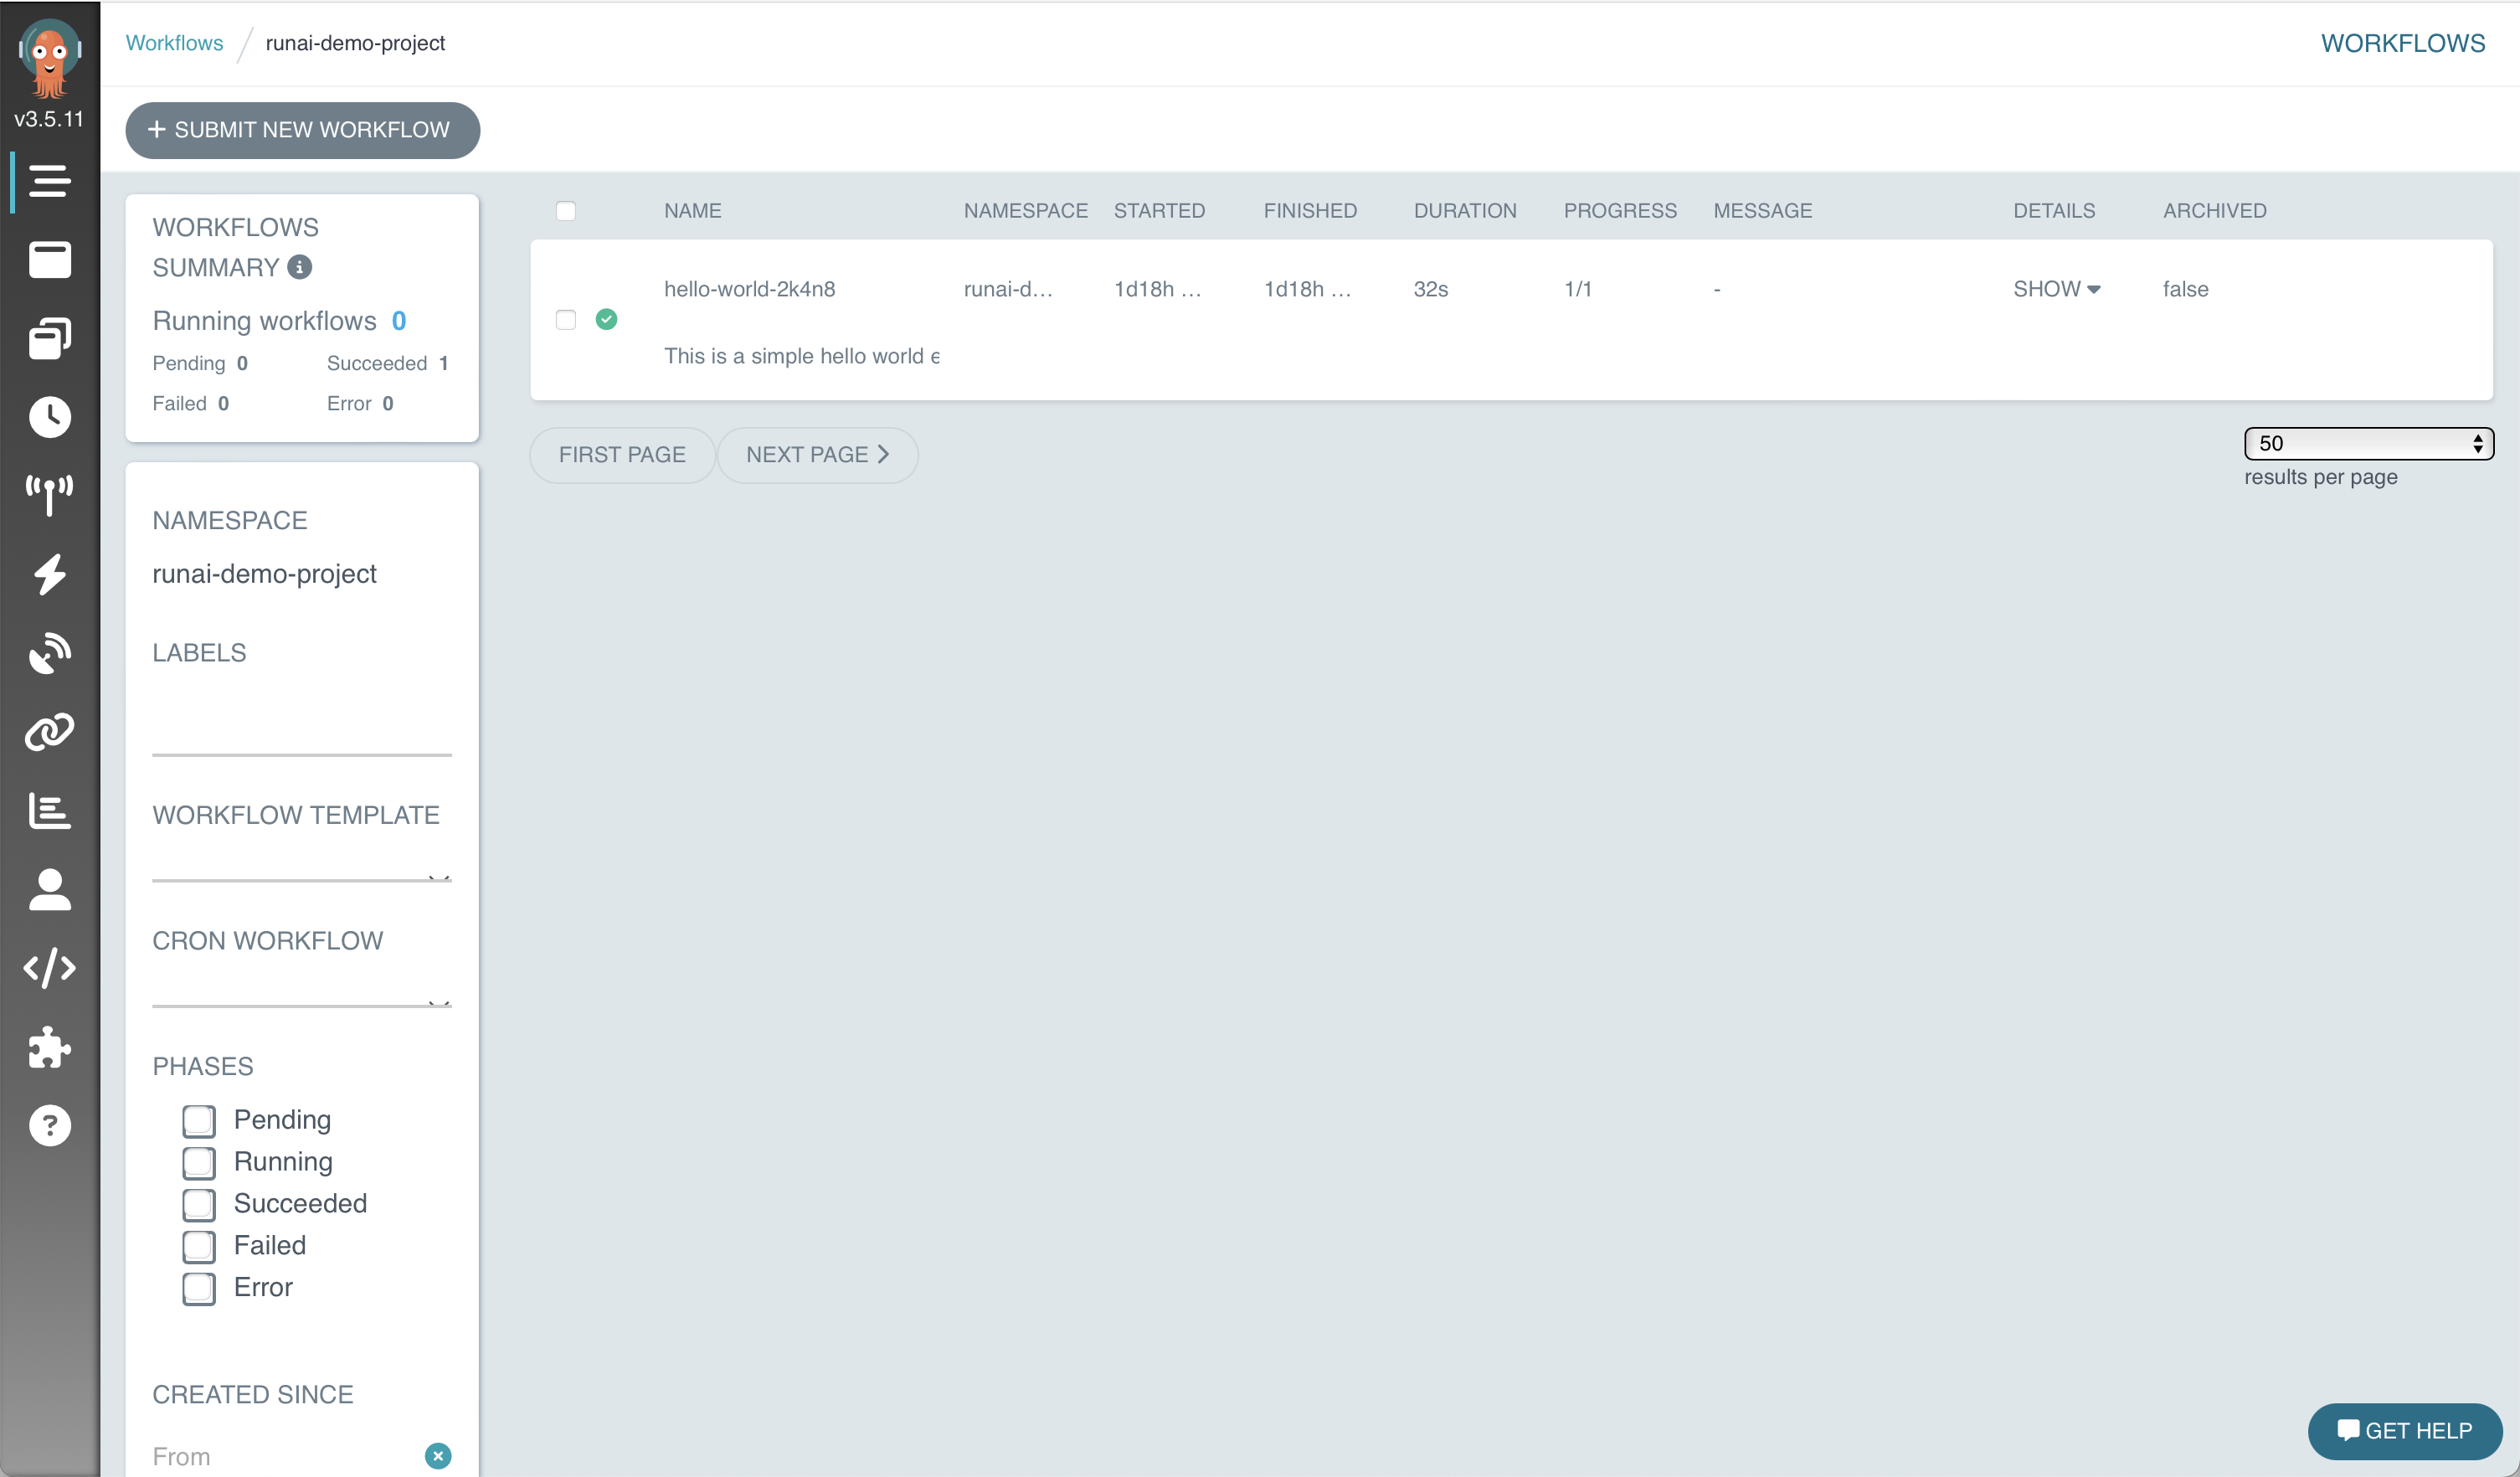The image size is (2520, 1477).
Task: Check the Failed phase filter
Action: [198, 1246]
